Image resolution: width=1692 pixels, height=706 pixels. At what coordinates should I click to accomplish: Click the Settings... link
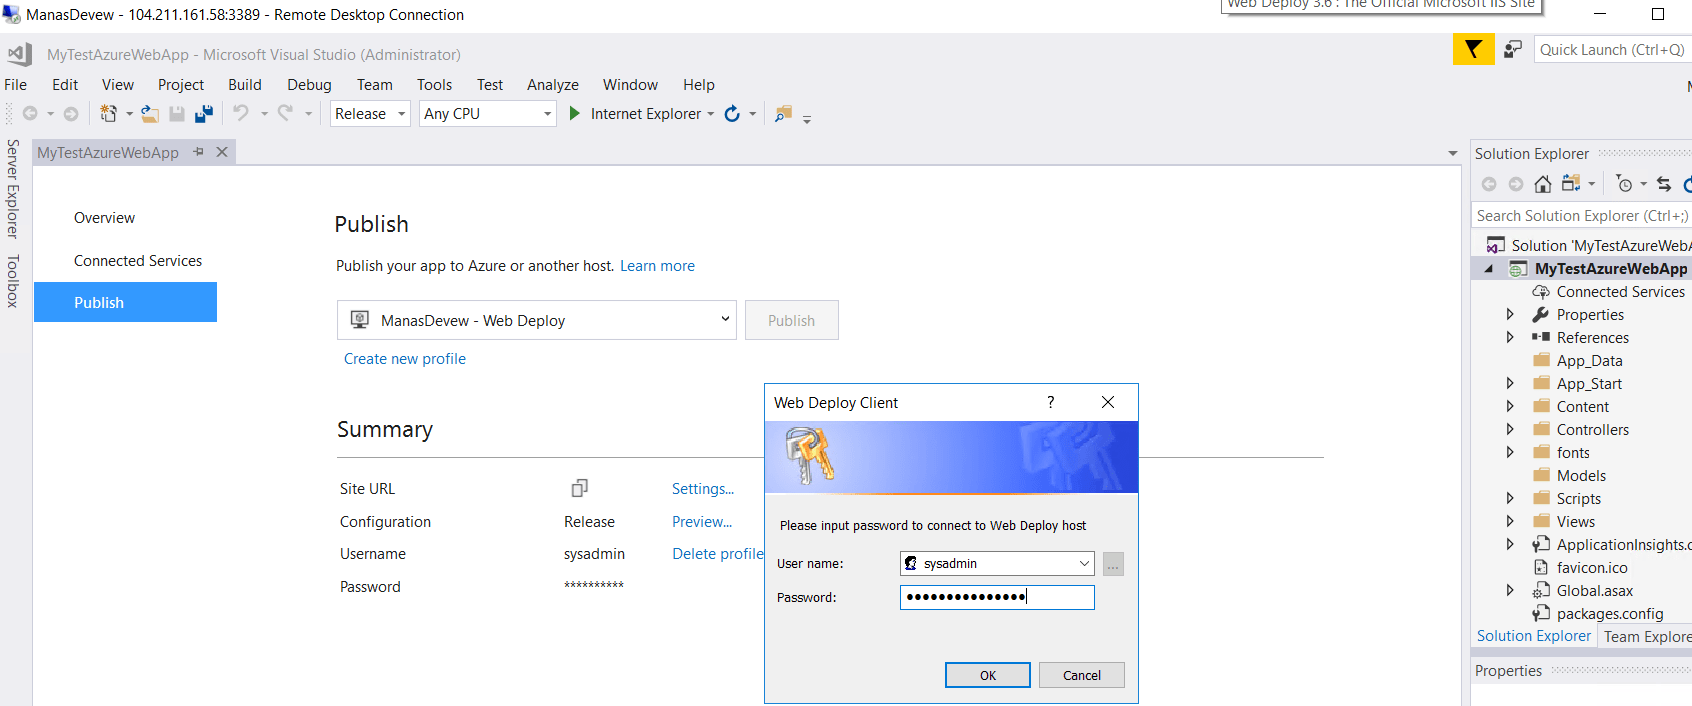[x=703, y=489]
